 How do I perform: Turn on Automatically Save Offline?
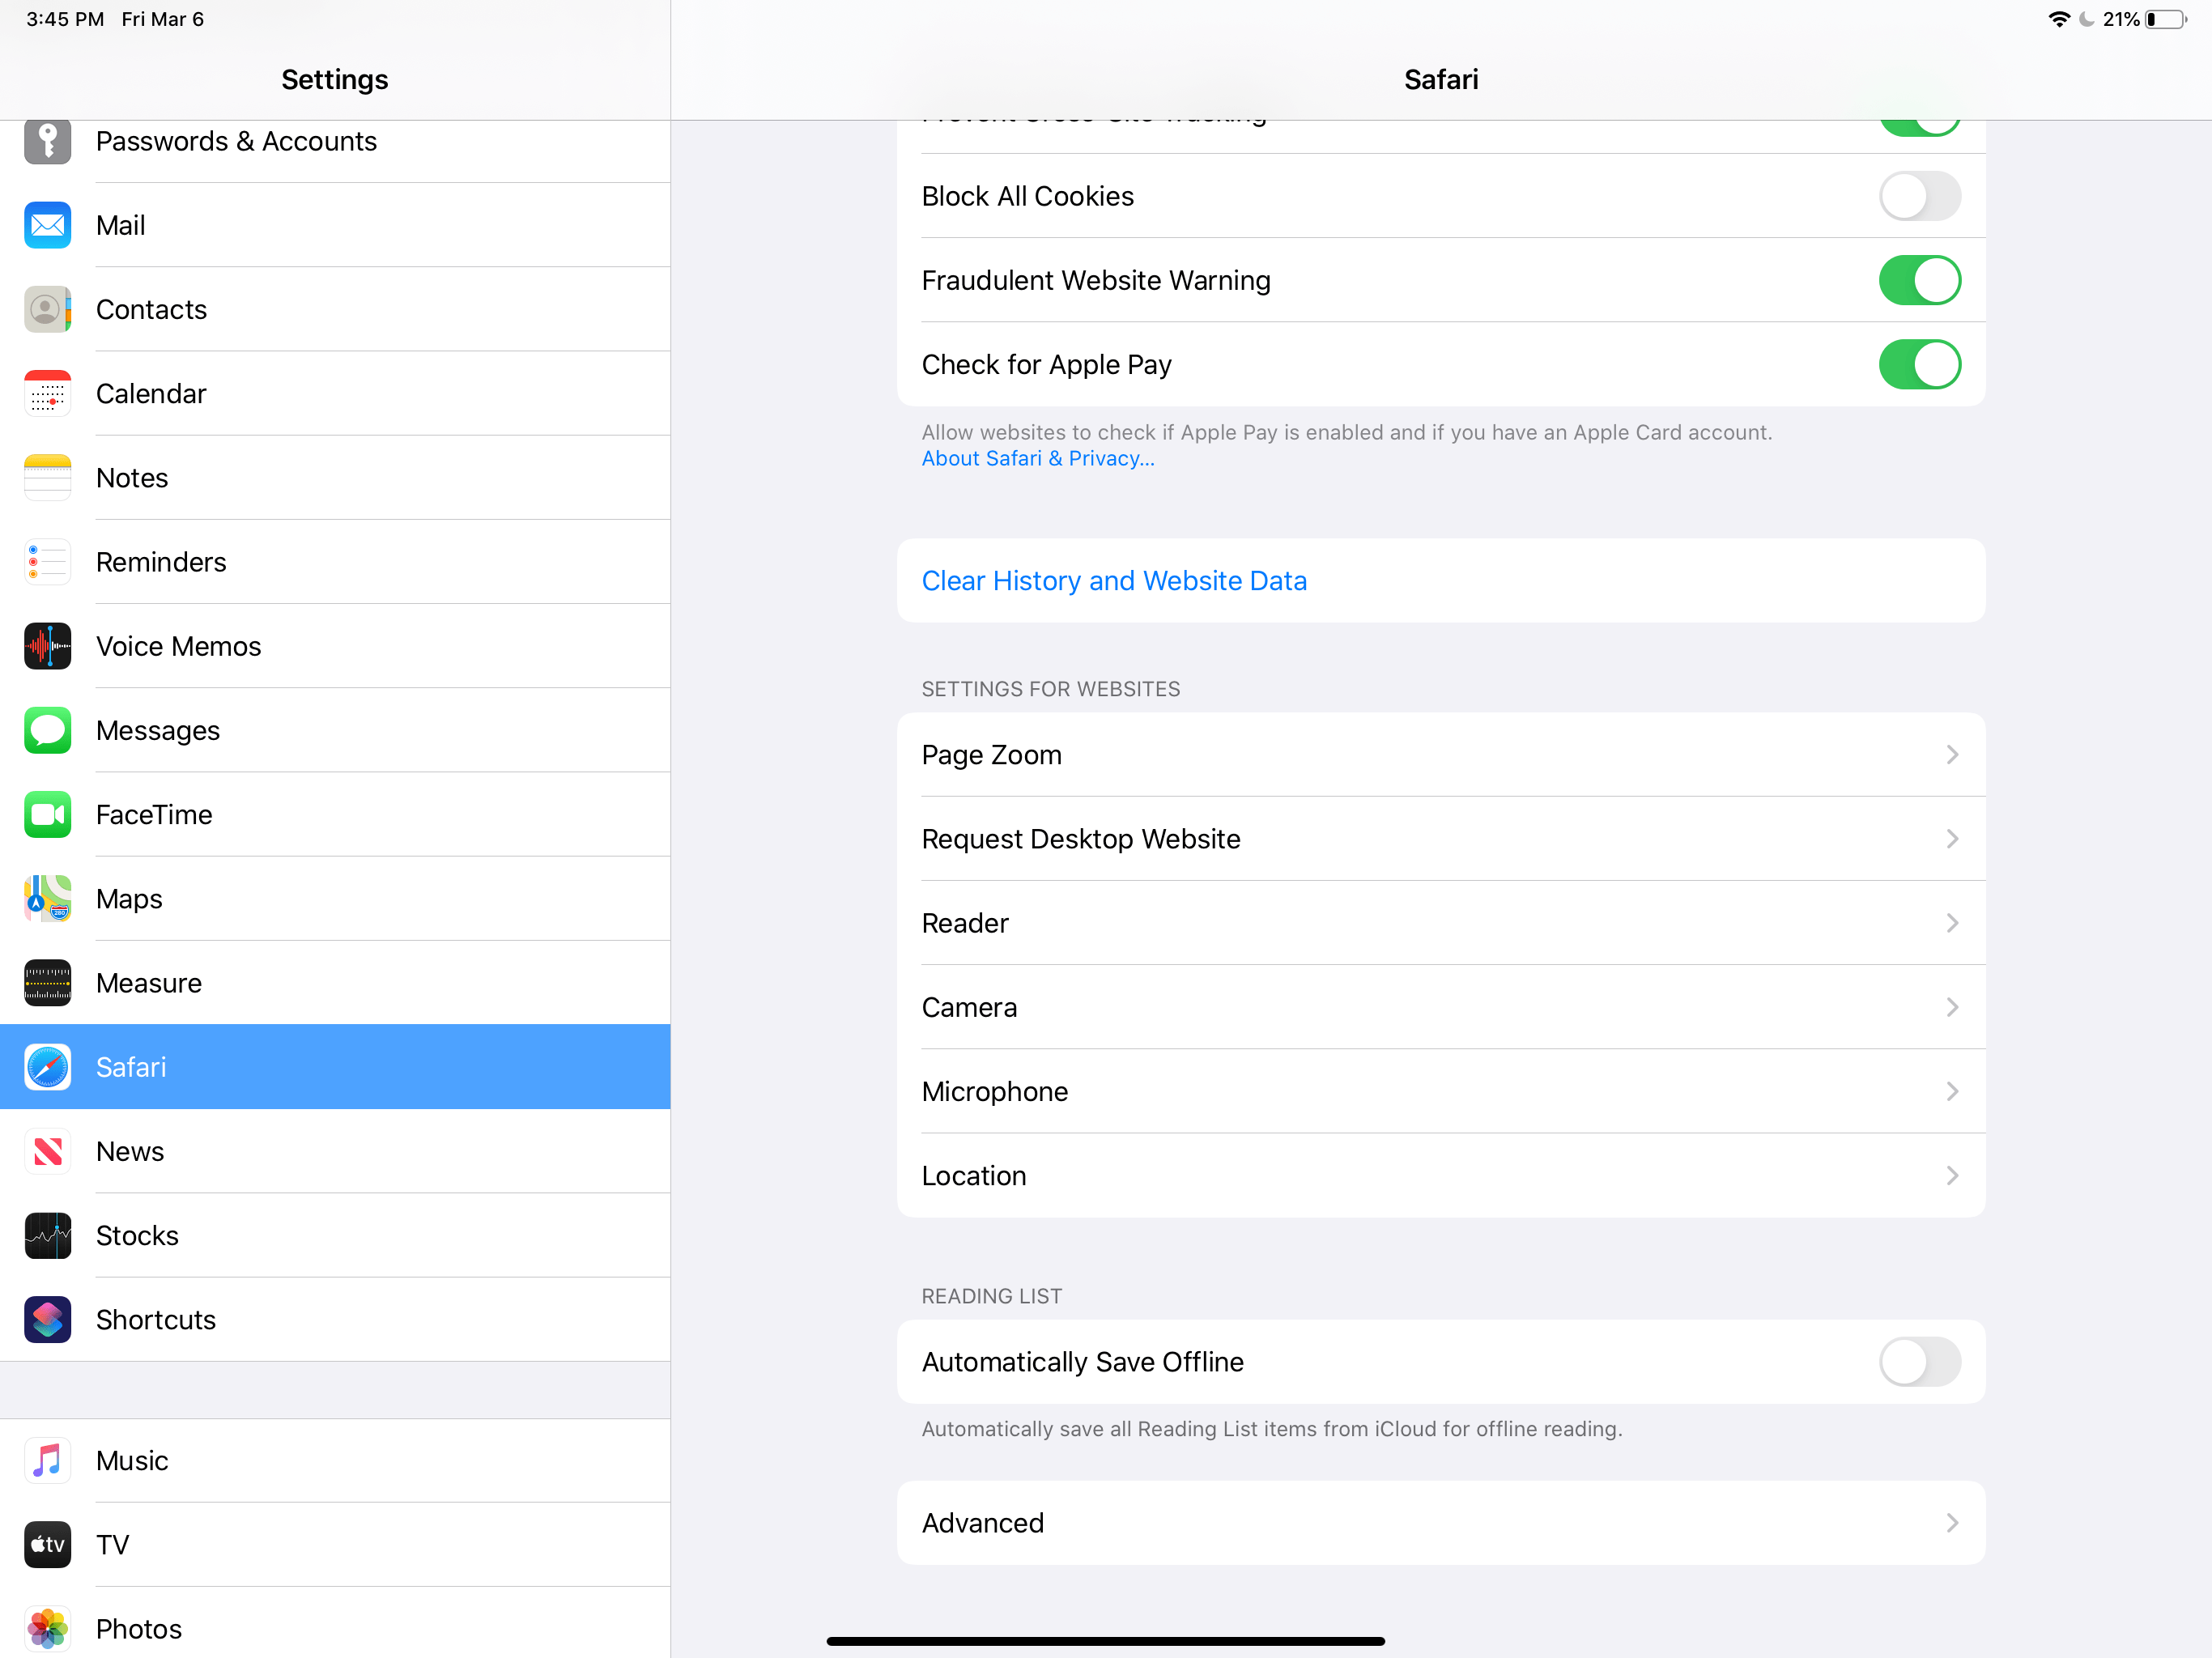[x=1919, y=1362]
